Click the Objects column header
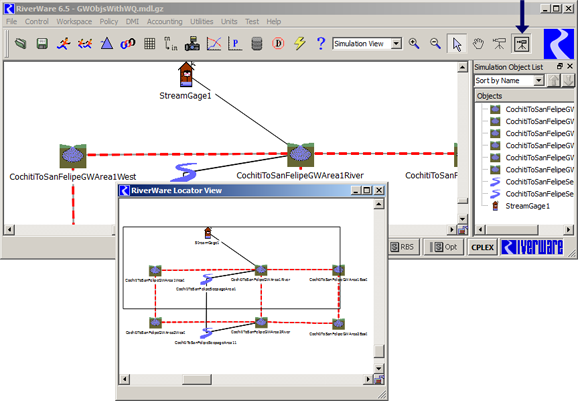The image size is (578, 401). click(x=525, y=96)
